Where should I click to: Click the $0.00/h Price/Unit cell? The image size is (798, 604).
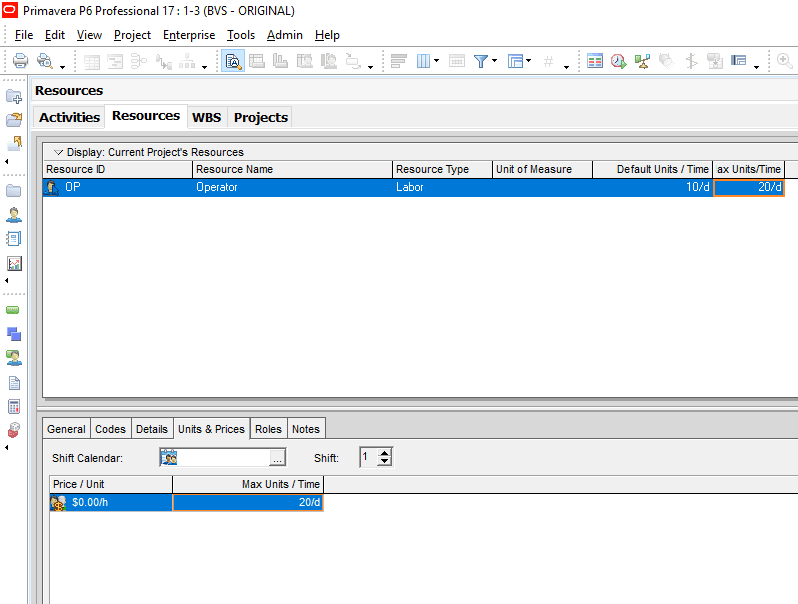pyautogui.click(x=111, y=502)
